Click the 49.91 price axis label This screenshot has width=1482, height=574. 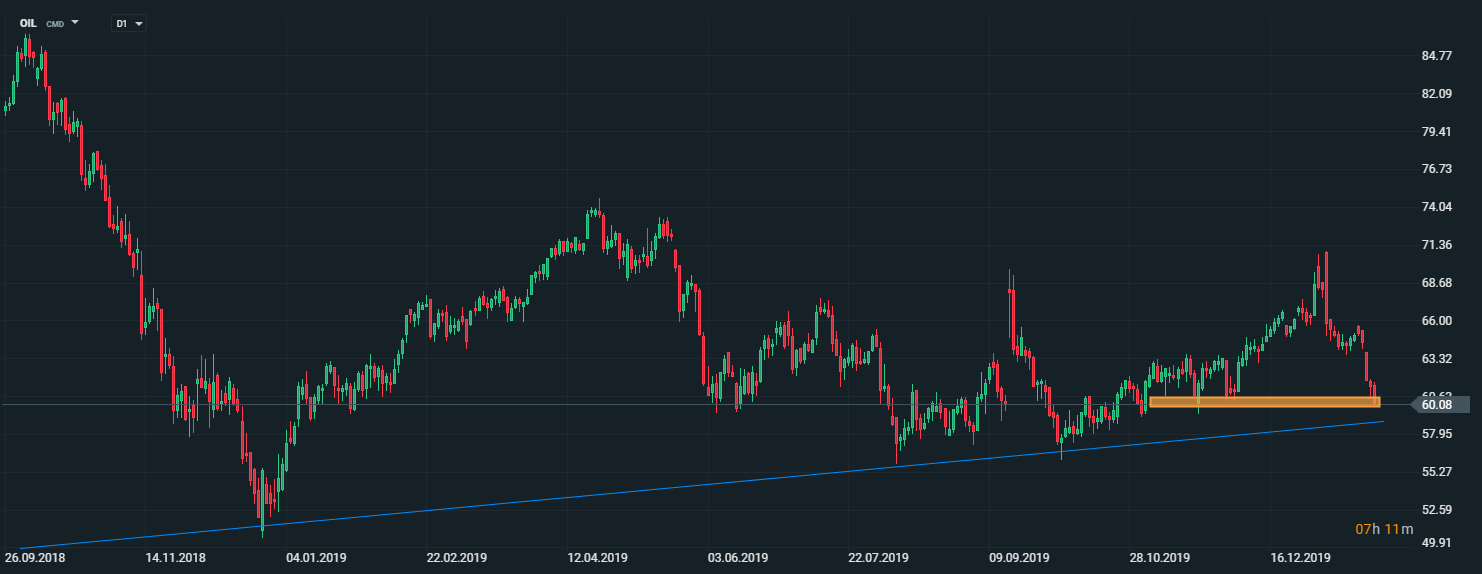(x=1436, y=544)
